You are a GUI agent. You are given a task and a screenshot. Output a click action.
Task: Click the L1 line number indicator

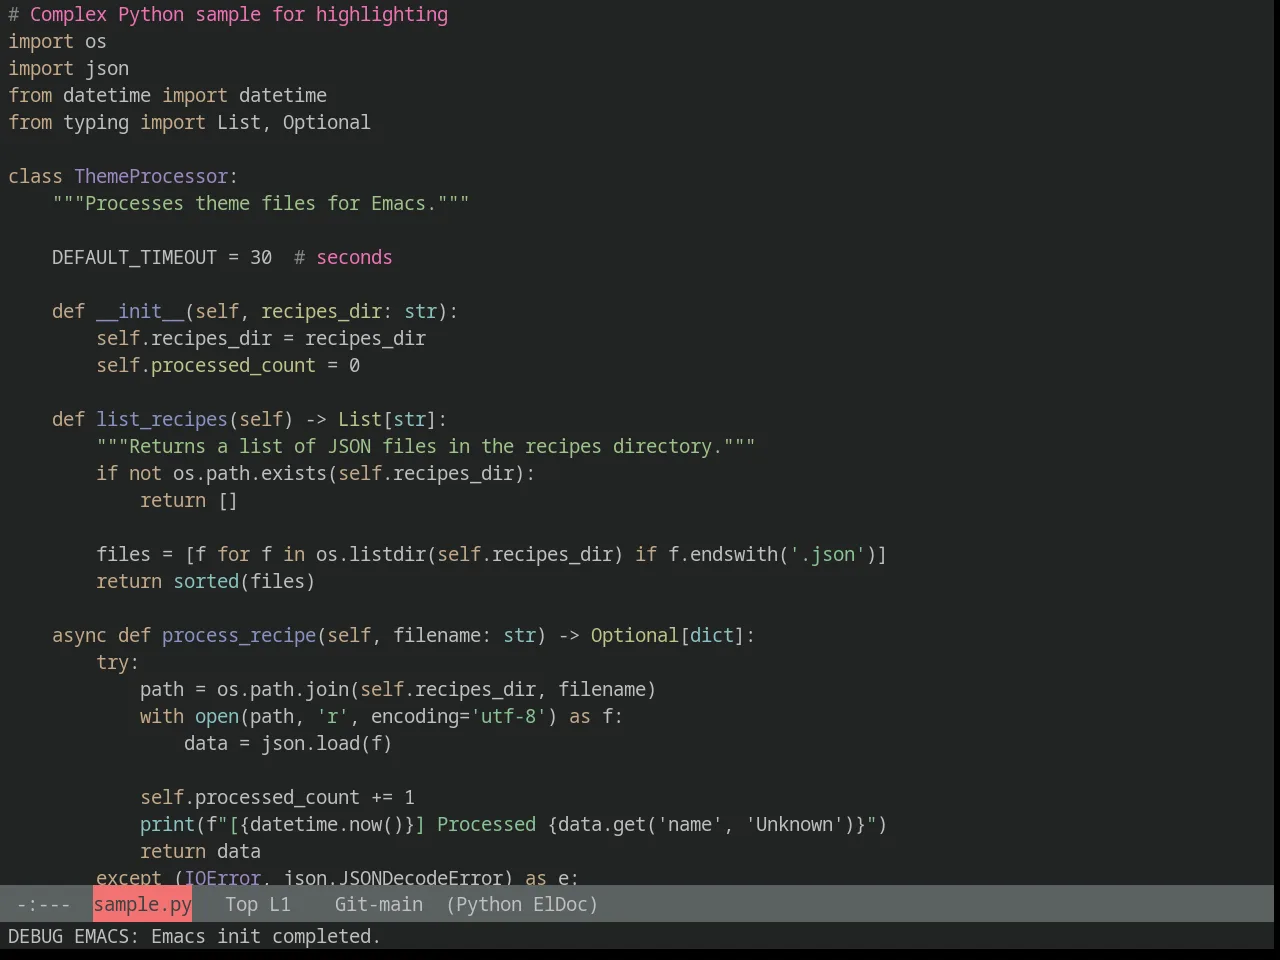[280, 904]
